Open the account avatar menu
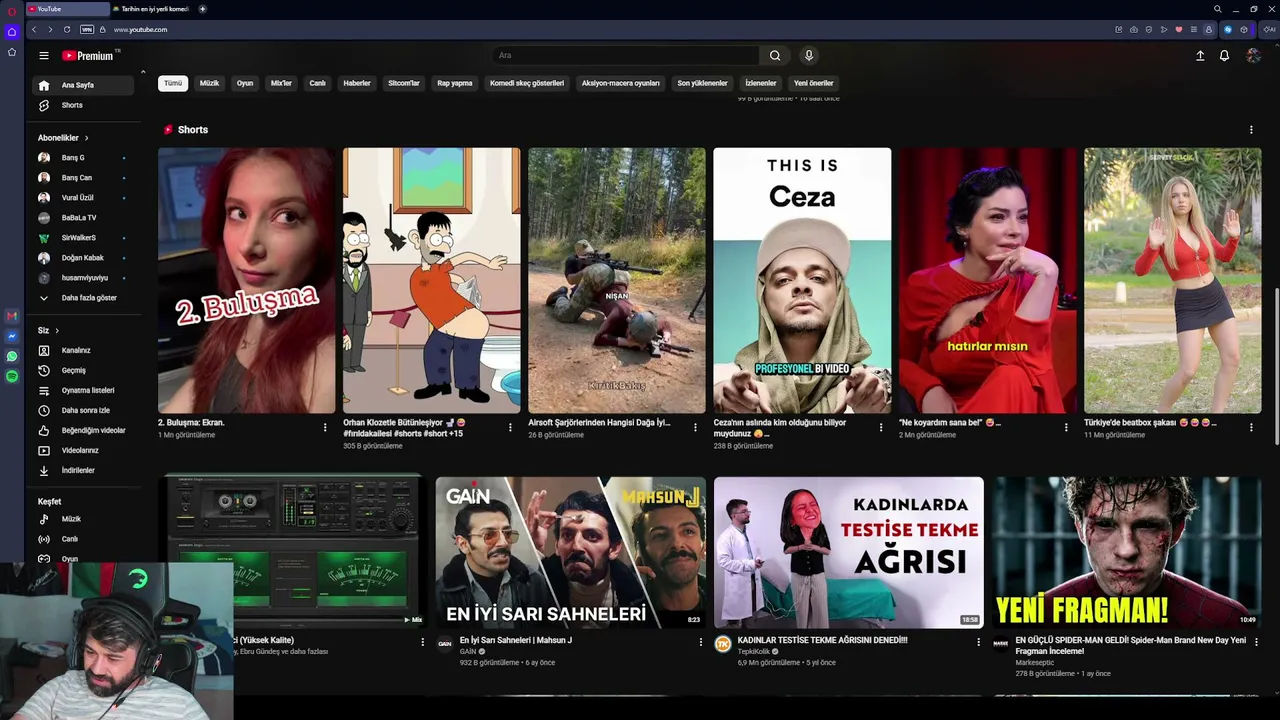 tap(1253, 56)
